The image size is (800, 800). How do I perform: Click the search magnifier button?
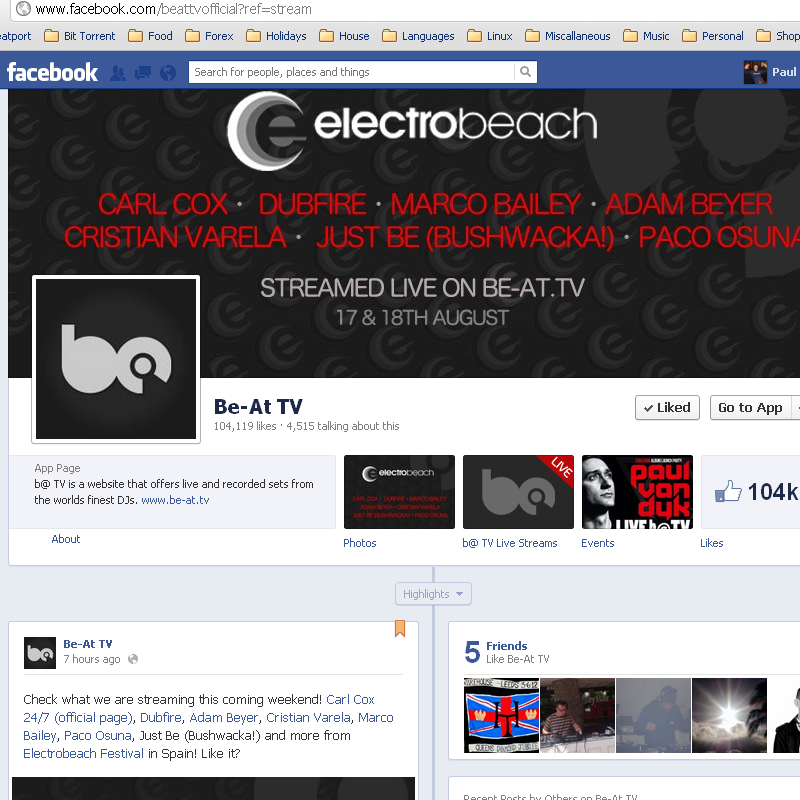coord(525,72)
